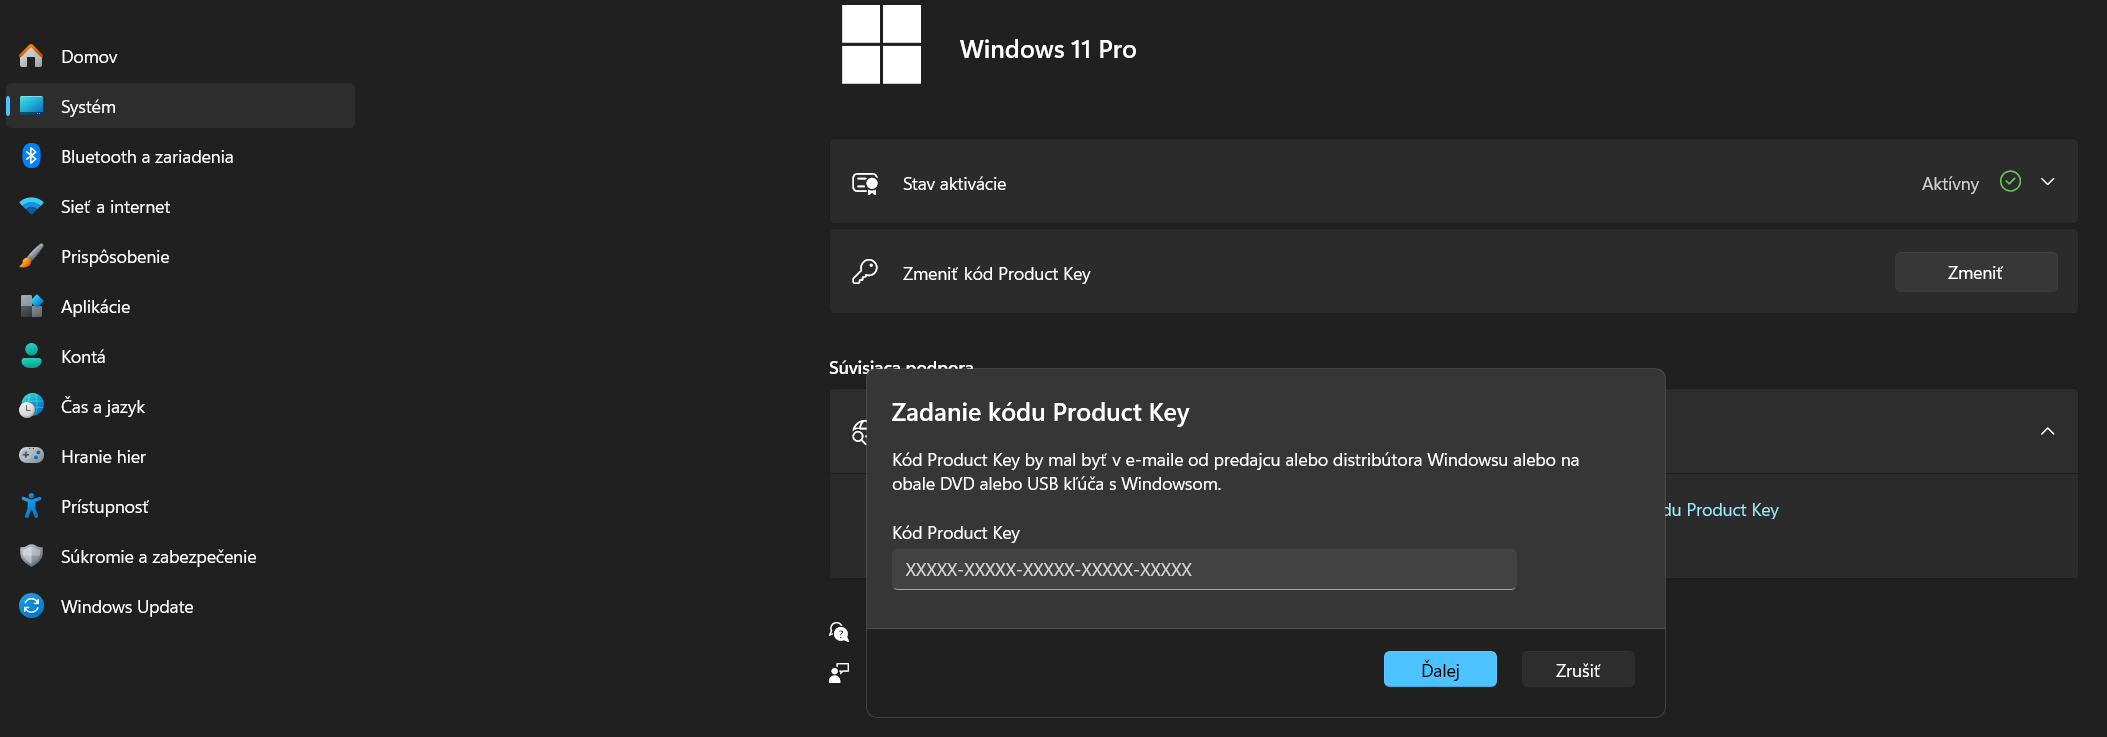Click the get help icon below dialog
The image size is (2107, 737).
(839, 632)
